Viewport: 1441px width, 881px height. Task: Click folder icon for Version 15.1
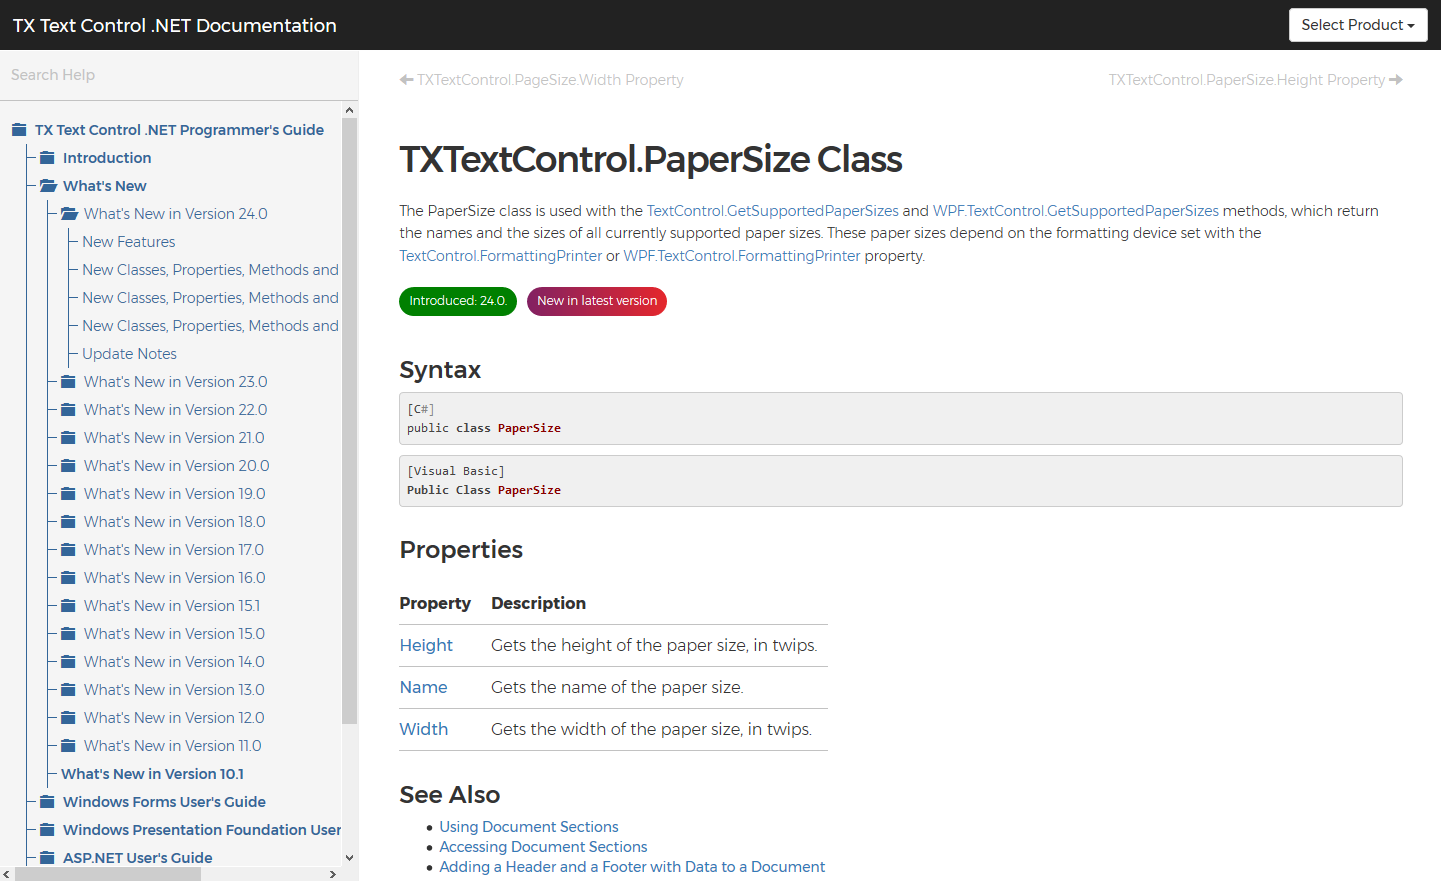[68, 606]
